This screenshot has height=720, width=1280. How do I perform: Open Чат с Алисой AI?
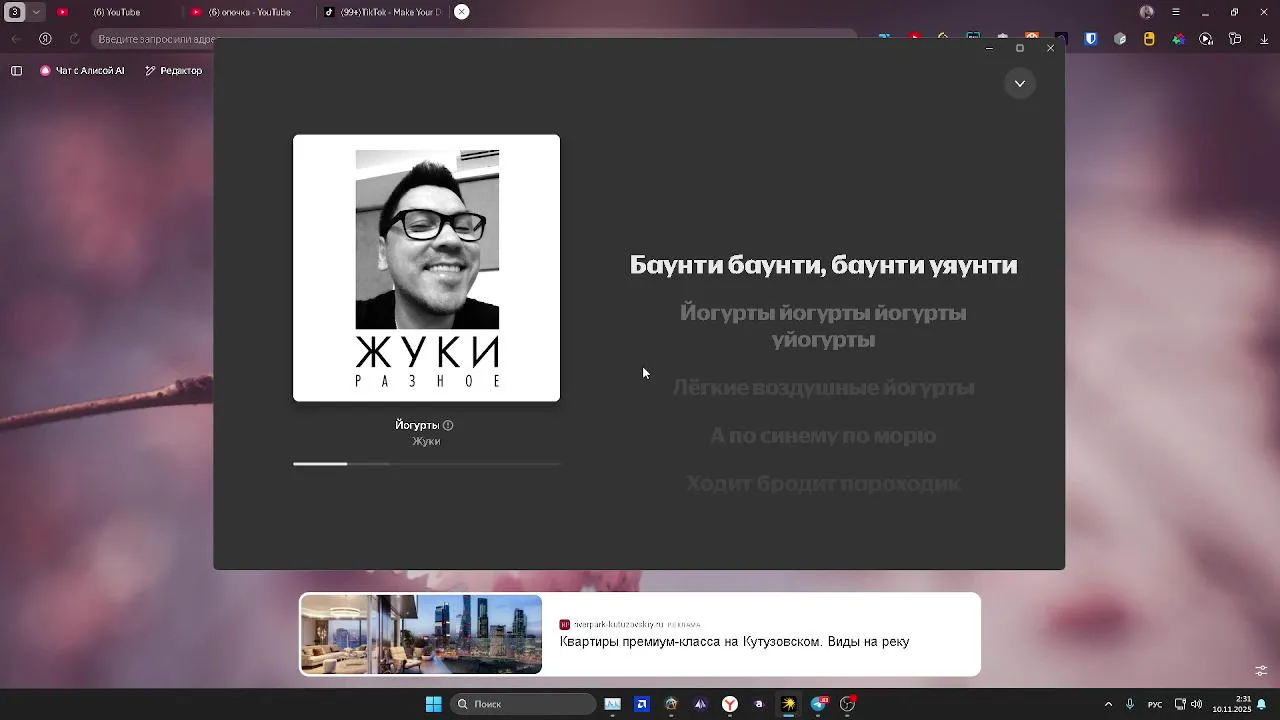coord(83,71)
